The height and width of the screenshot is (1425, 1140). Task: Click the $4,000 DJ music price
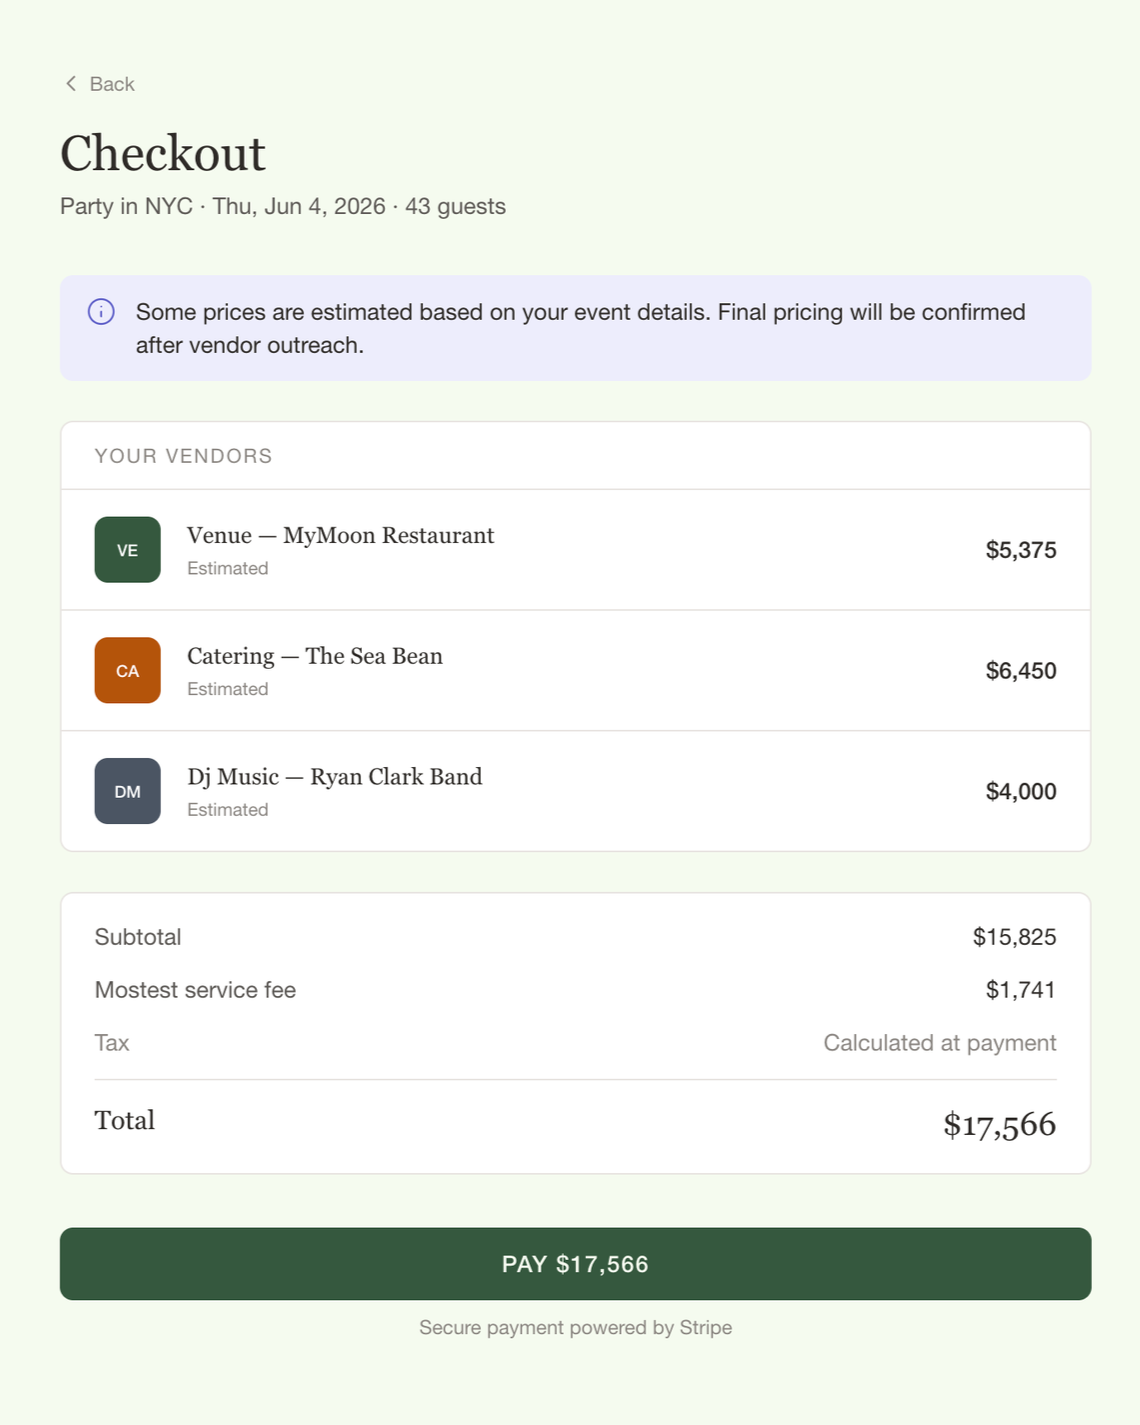(x=1020, y=791)
